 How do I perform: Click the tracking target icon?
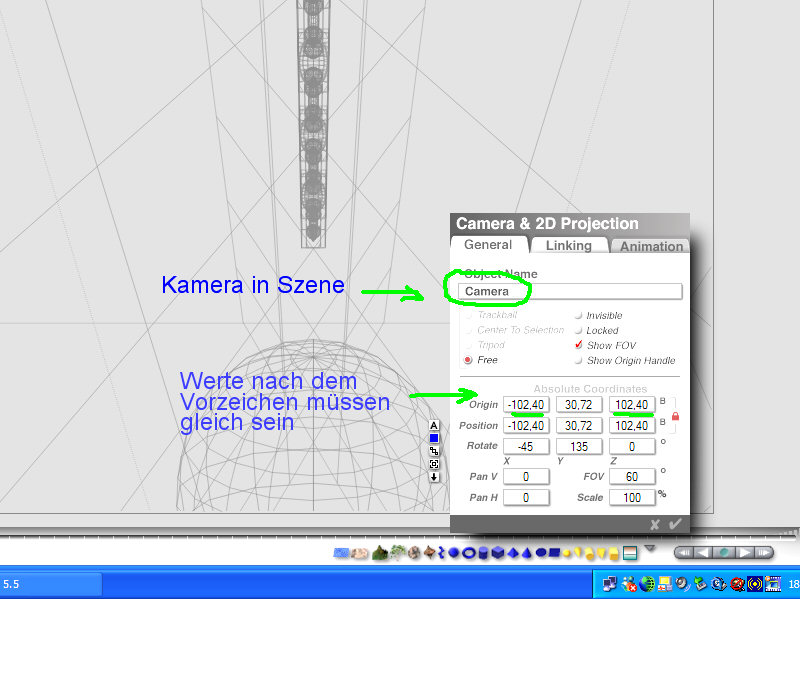[434, 464]
